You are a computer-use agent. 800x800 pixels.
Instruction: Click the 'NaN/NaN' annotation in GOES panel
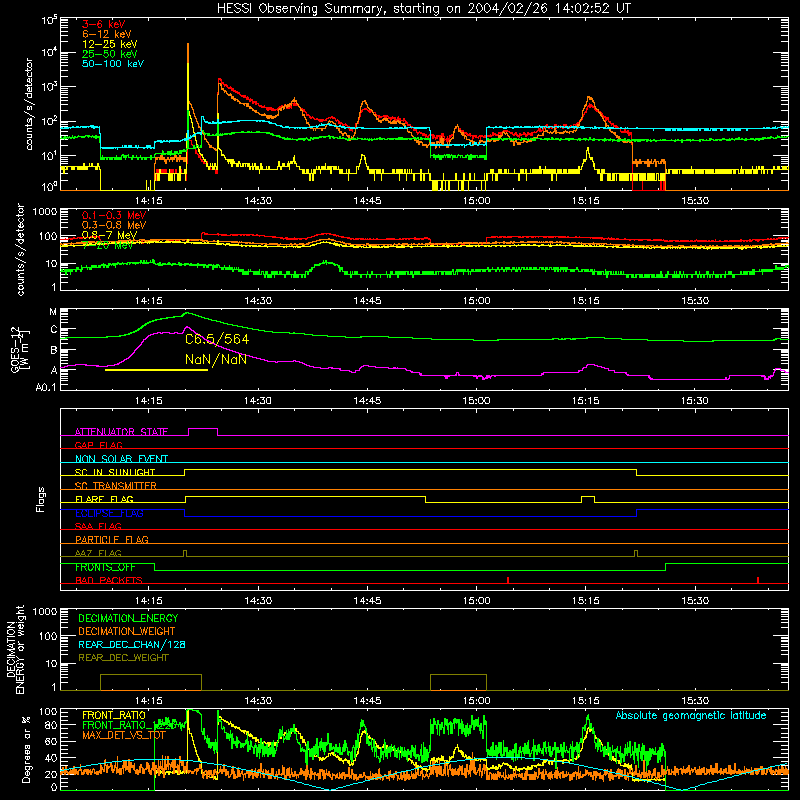pyautogui.click(x=216, y=359)
